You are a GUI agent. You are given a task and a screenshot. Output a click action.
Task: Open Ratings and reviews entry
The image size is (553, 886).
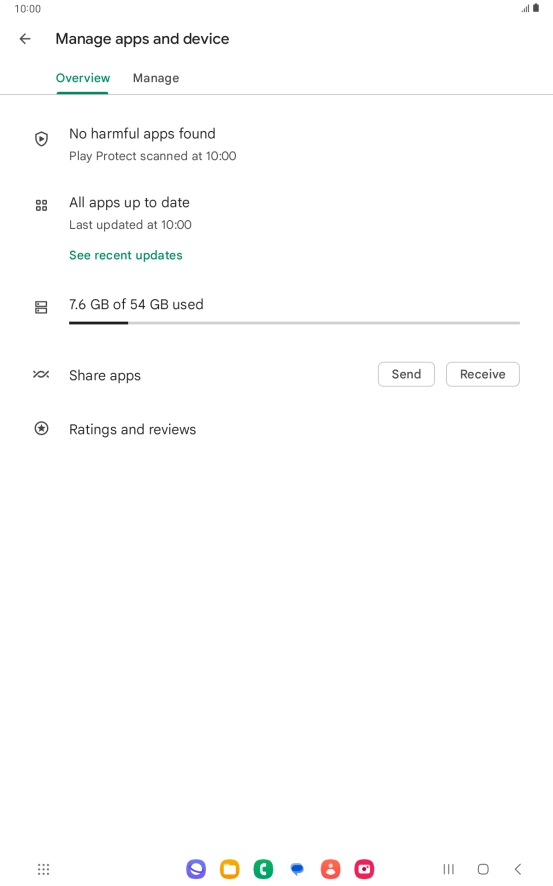coord(132,429)
